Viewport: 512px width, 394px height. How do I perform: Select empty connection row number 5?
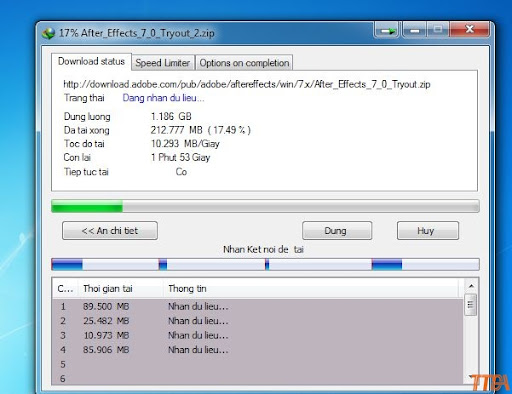258,364
